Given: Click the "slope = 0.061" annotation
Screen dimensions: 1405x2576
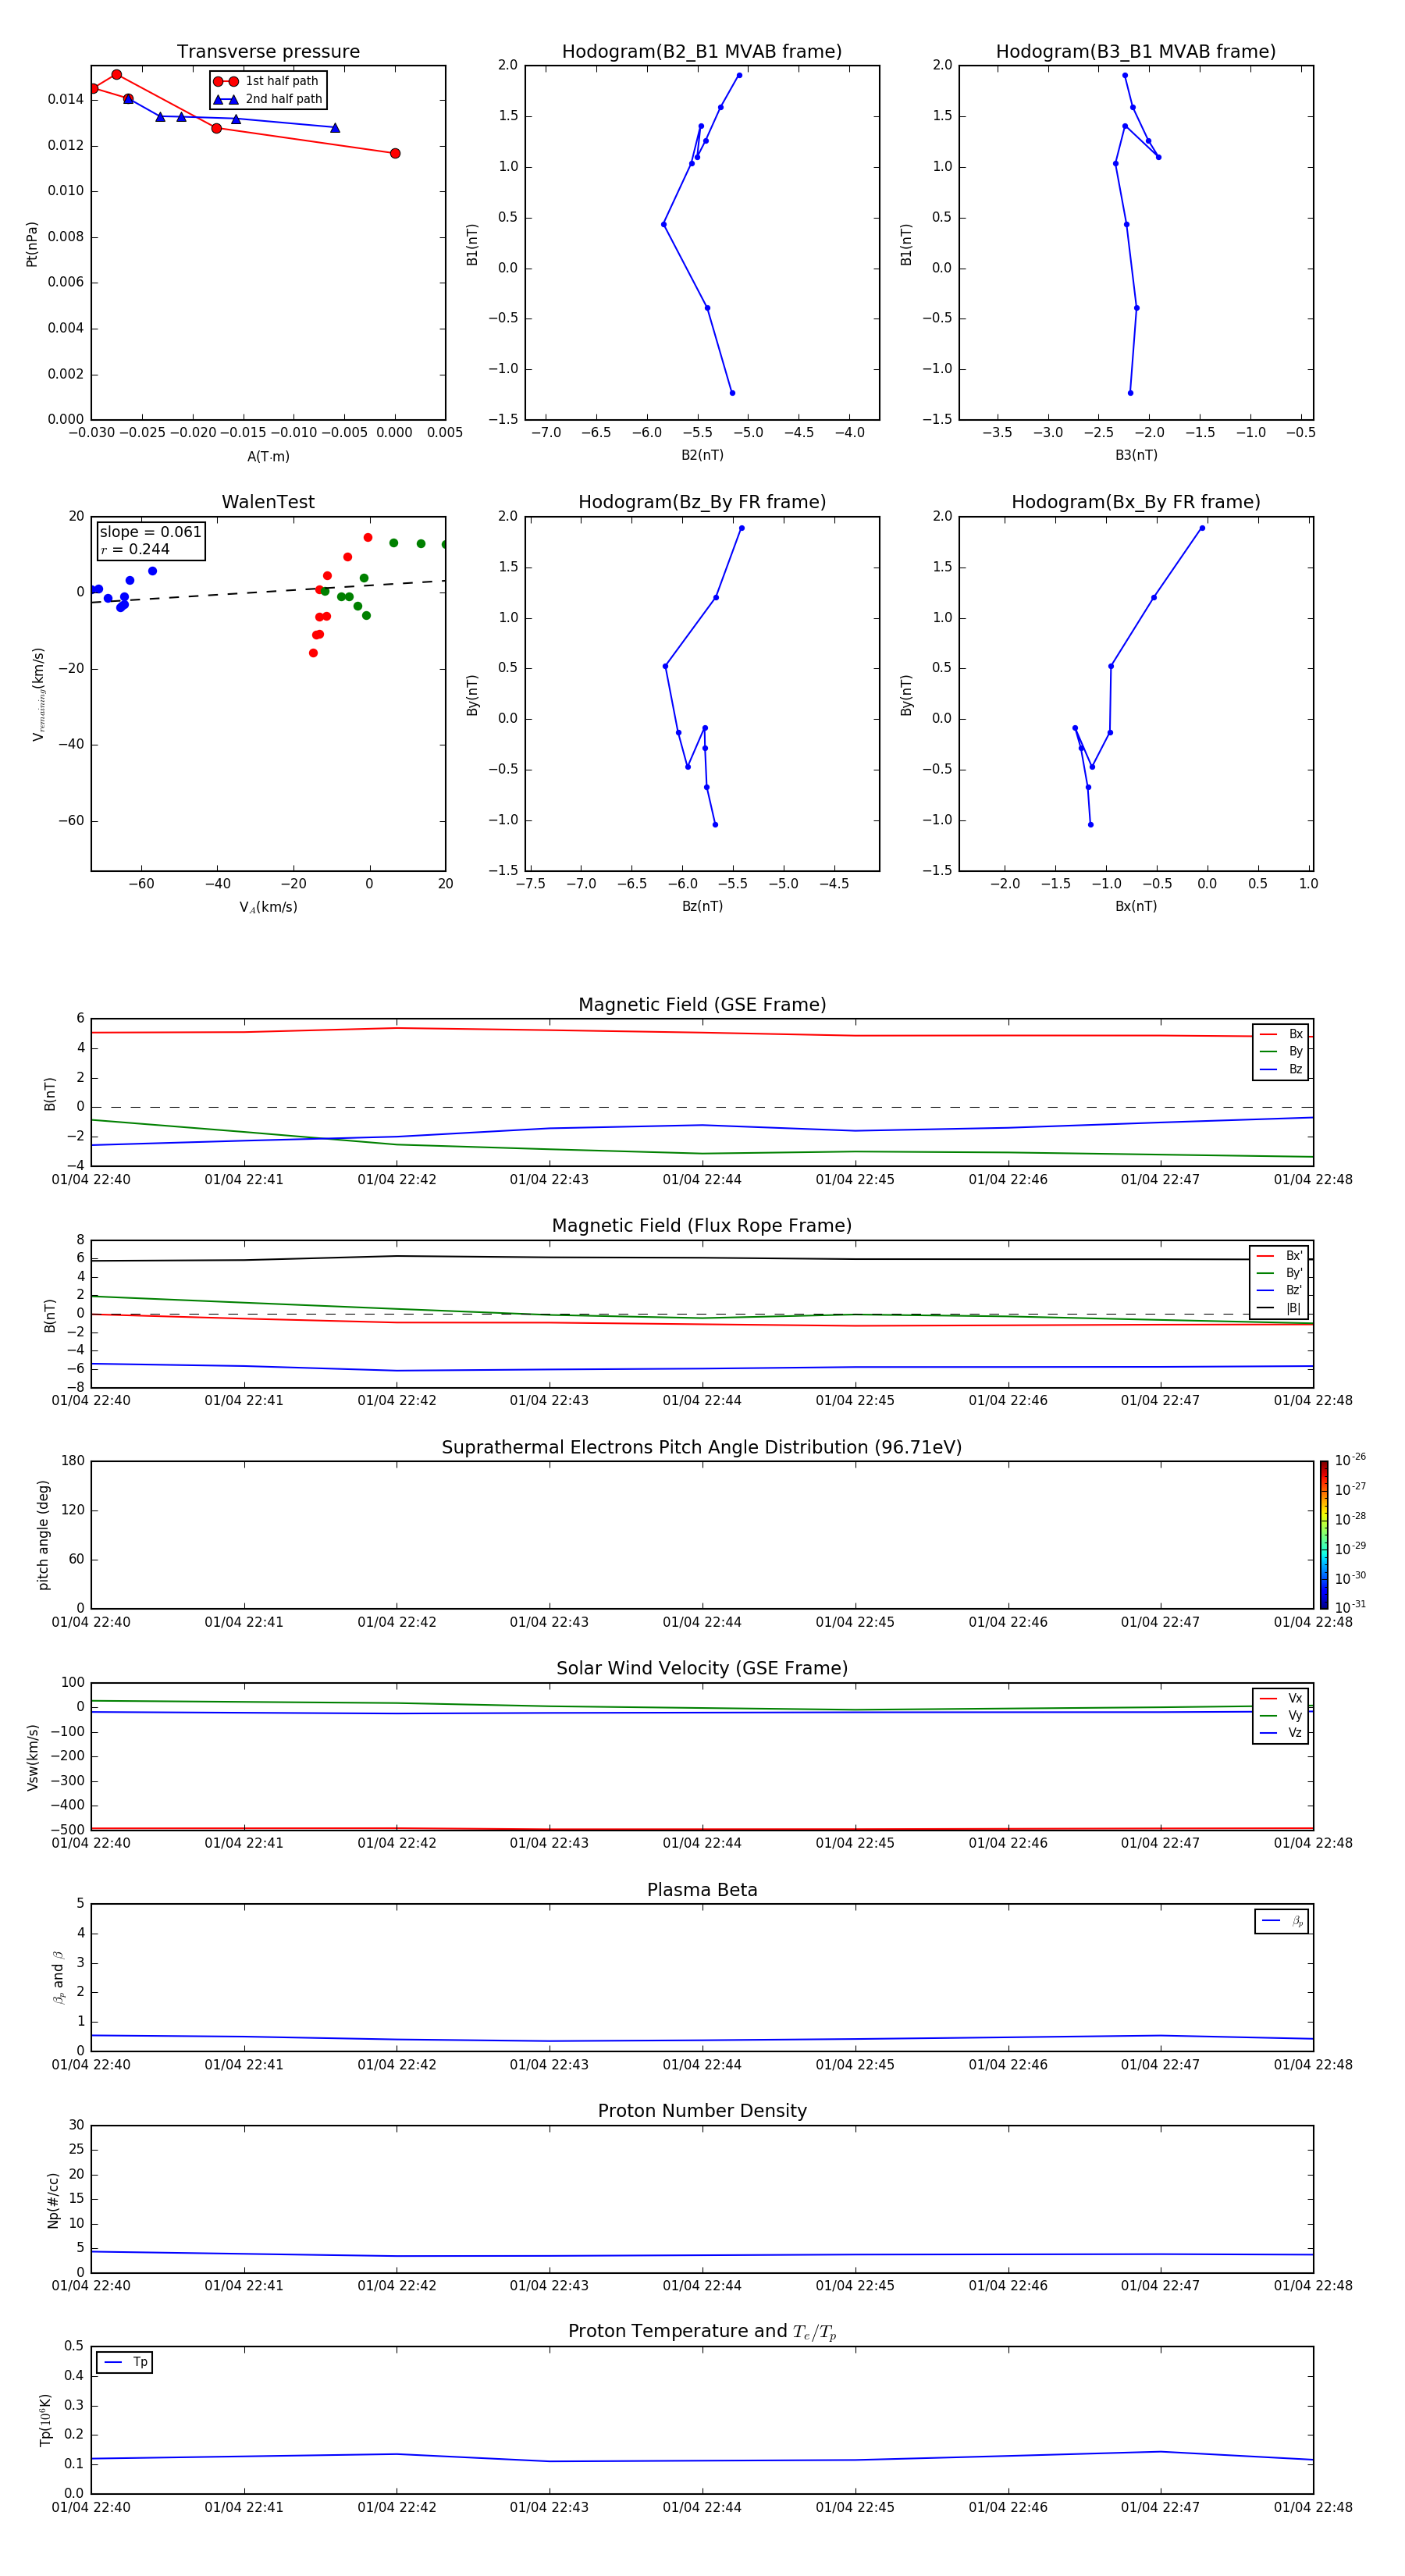Looking at the screenshot, I should (x=150, y=532).
